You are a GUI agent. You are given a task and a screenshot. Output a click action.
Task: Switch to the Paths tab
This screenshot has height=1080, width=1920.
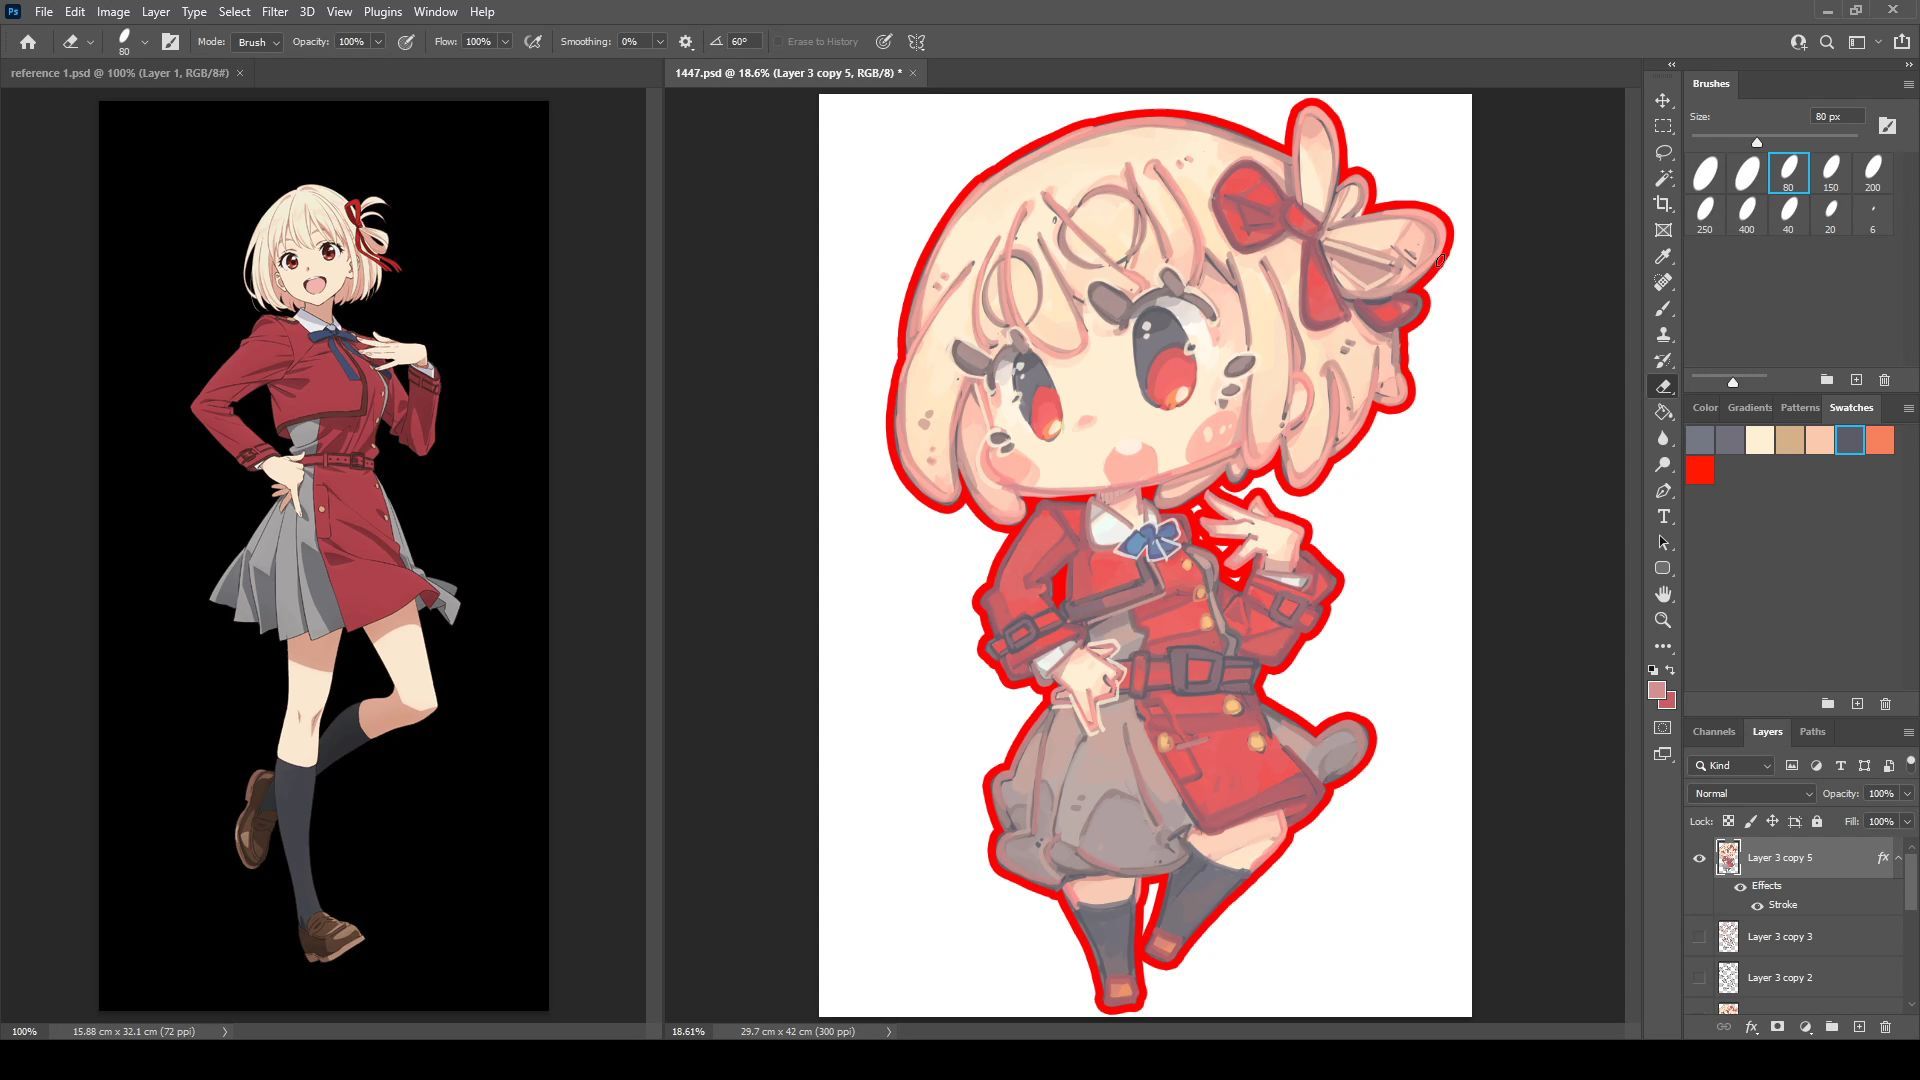coord(1812,732)
